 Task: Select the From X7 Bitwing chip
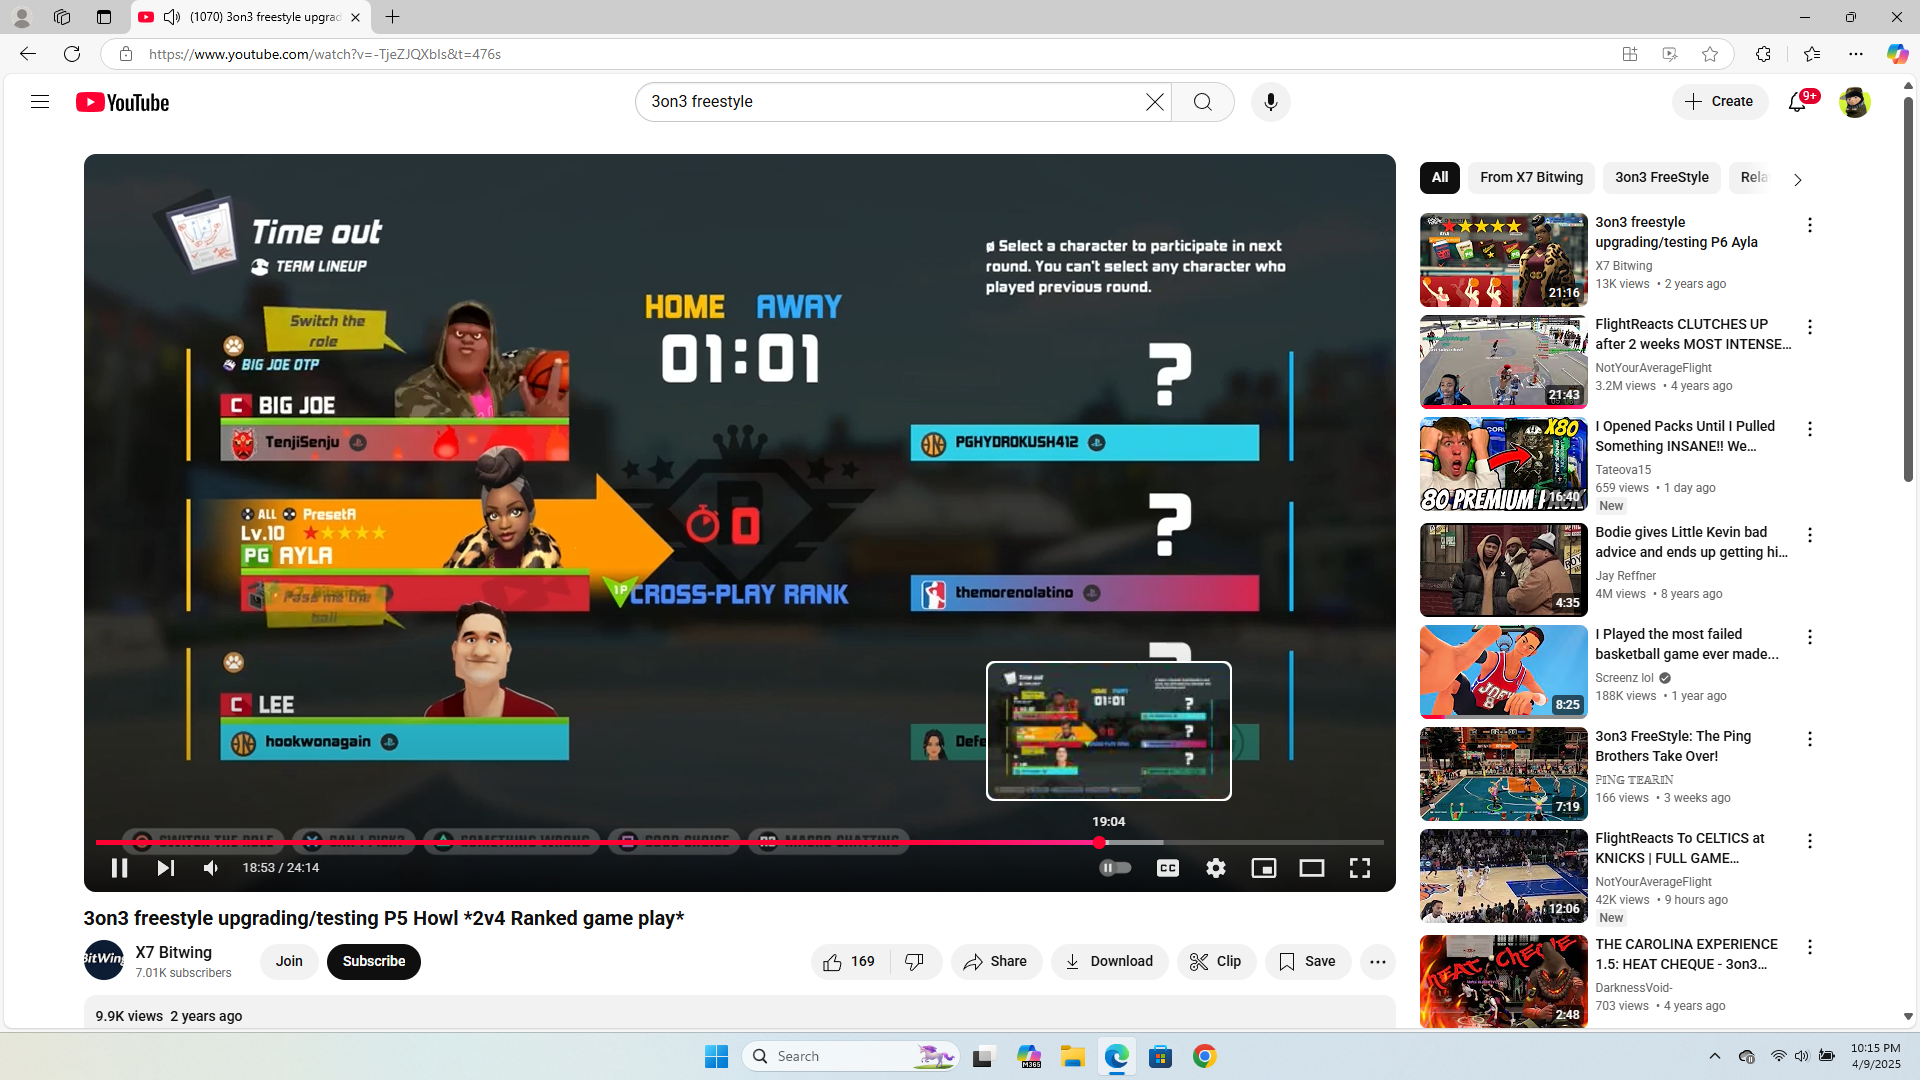[1531, 178]
